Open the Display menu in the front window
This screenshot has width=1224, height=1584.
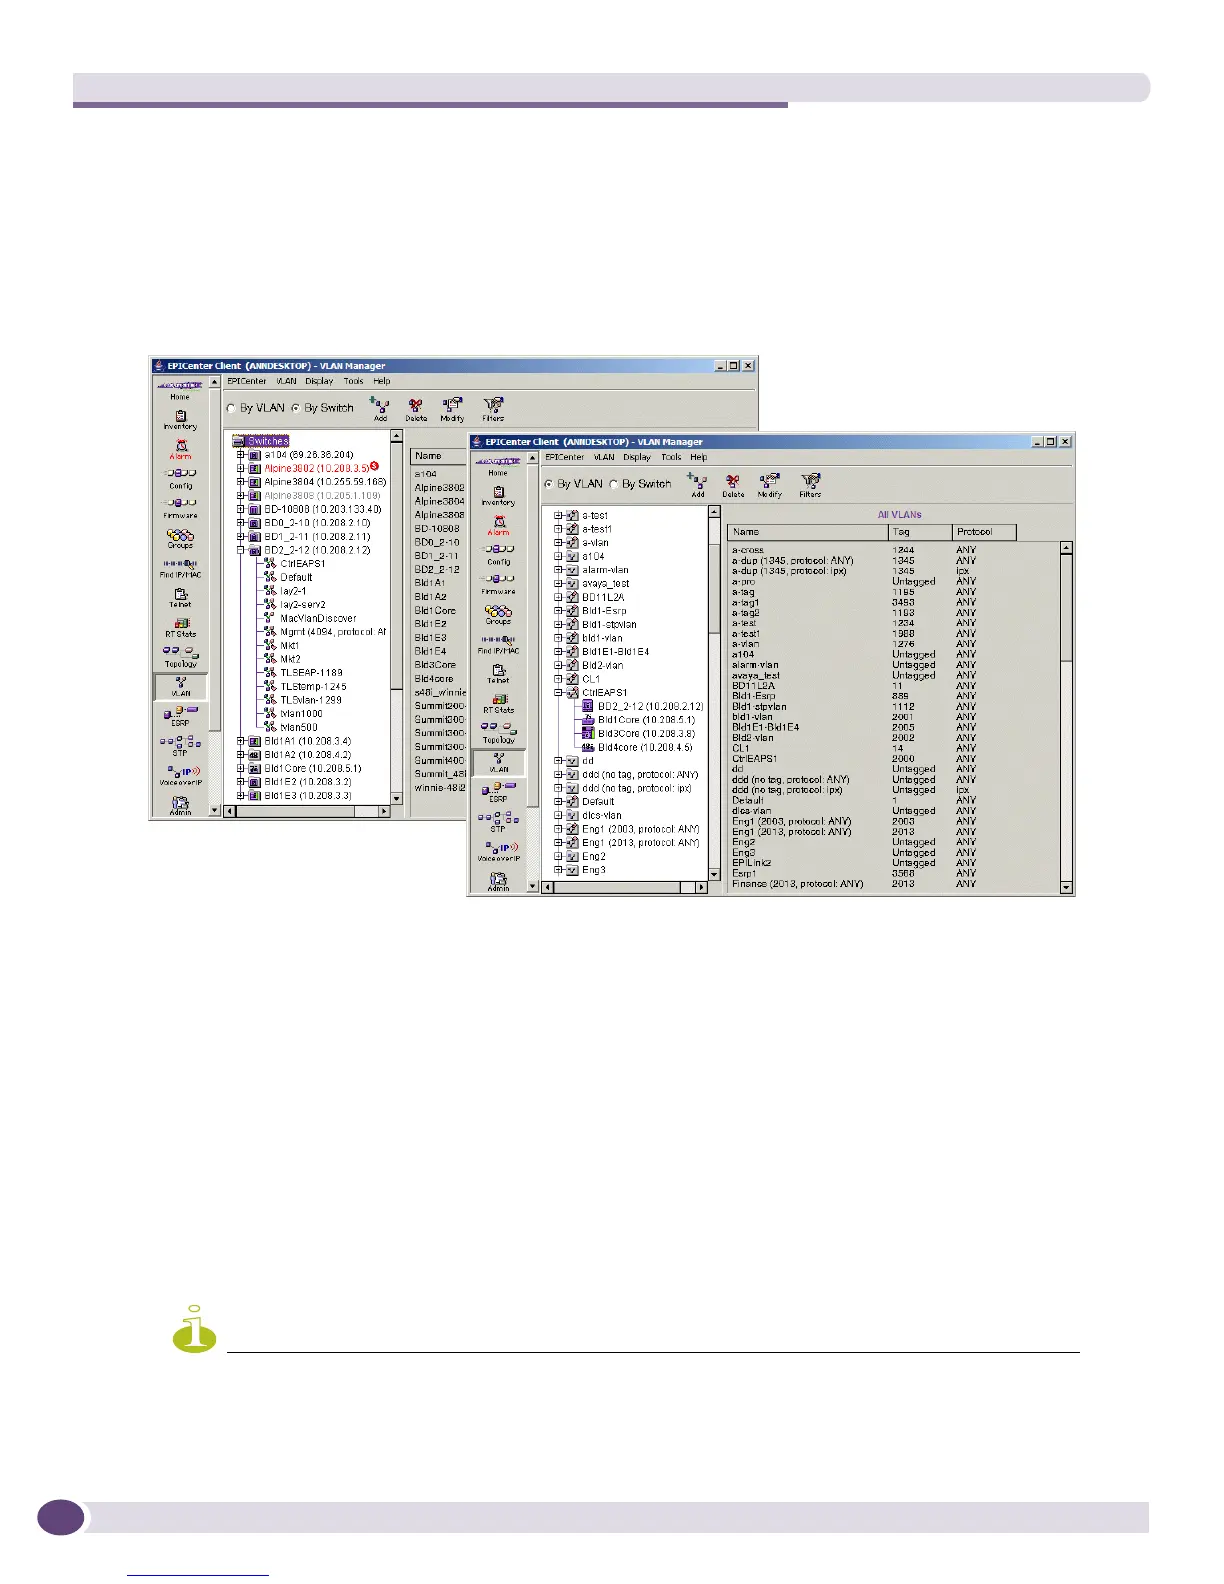pos(637,457)
